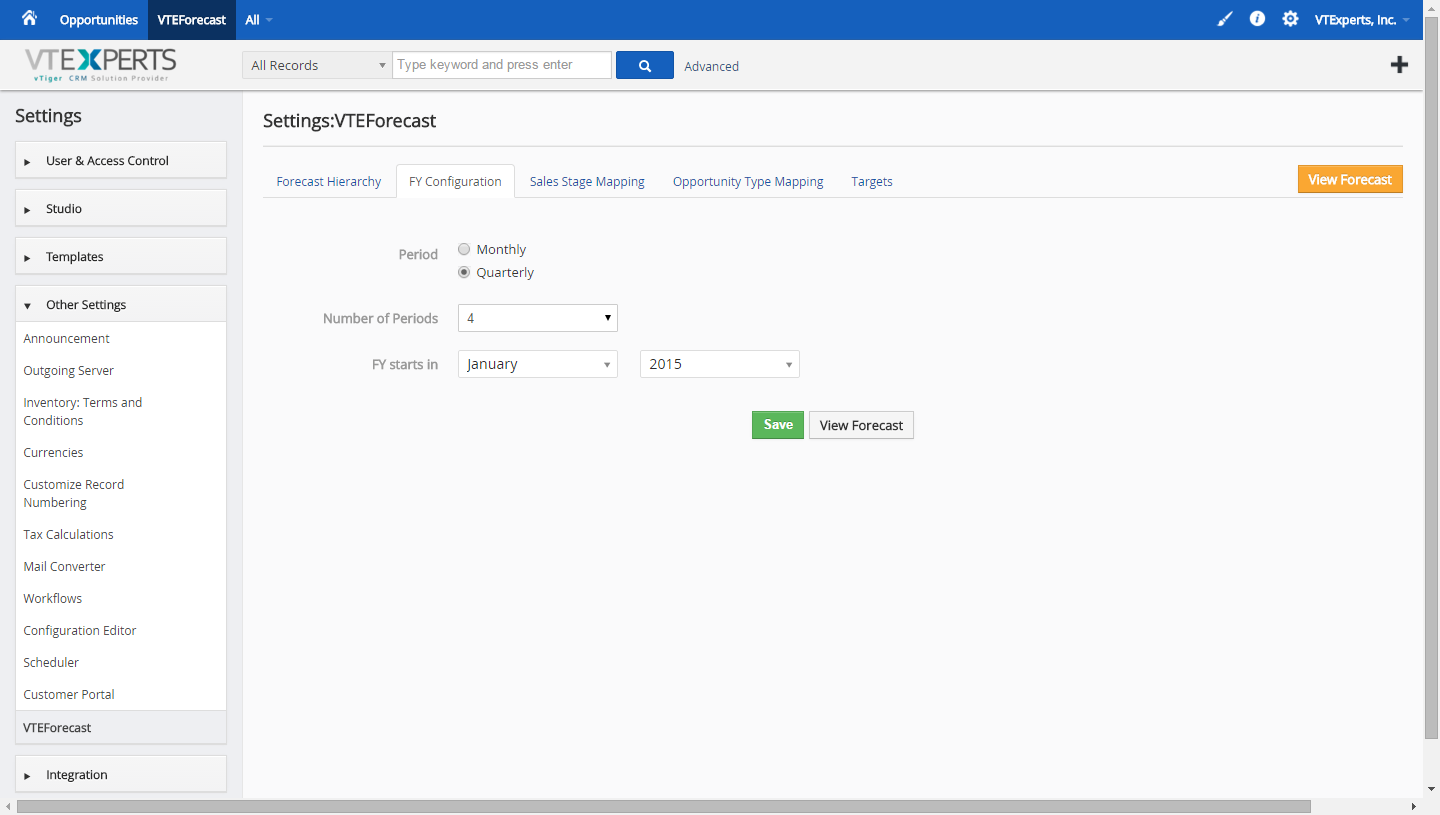
Task: Open the VTExperts, Inc. user menu
Action: click(1362, 20)
